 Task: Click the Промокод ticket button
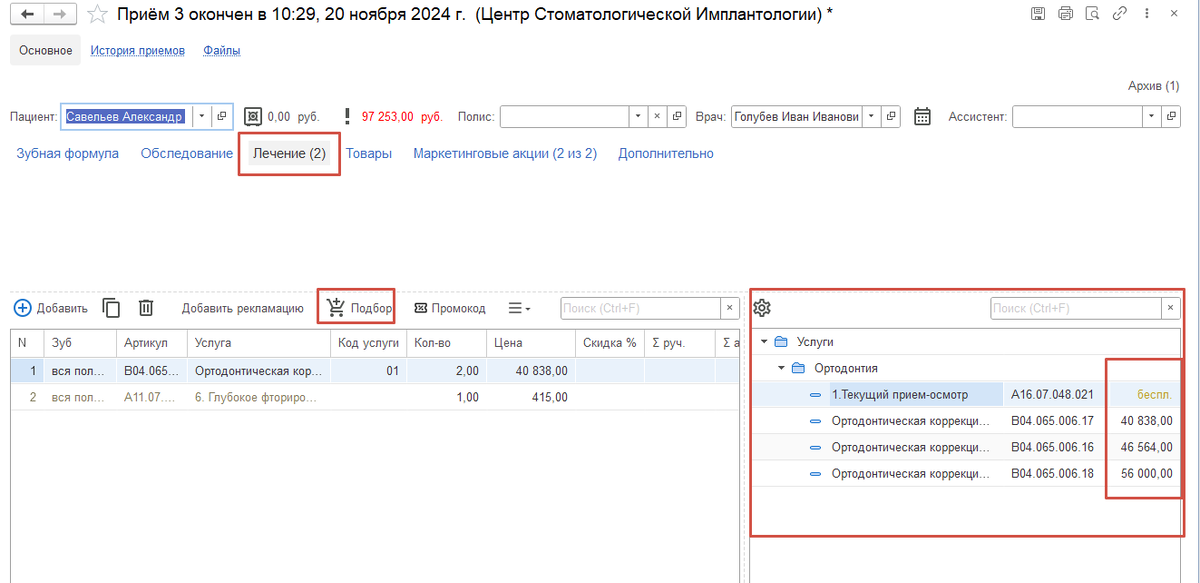click(x=449, y=308)
